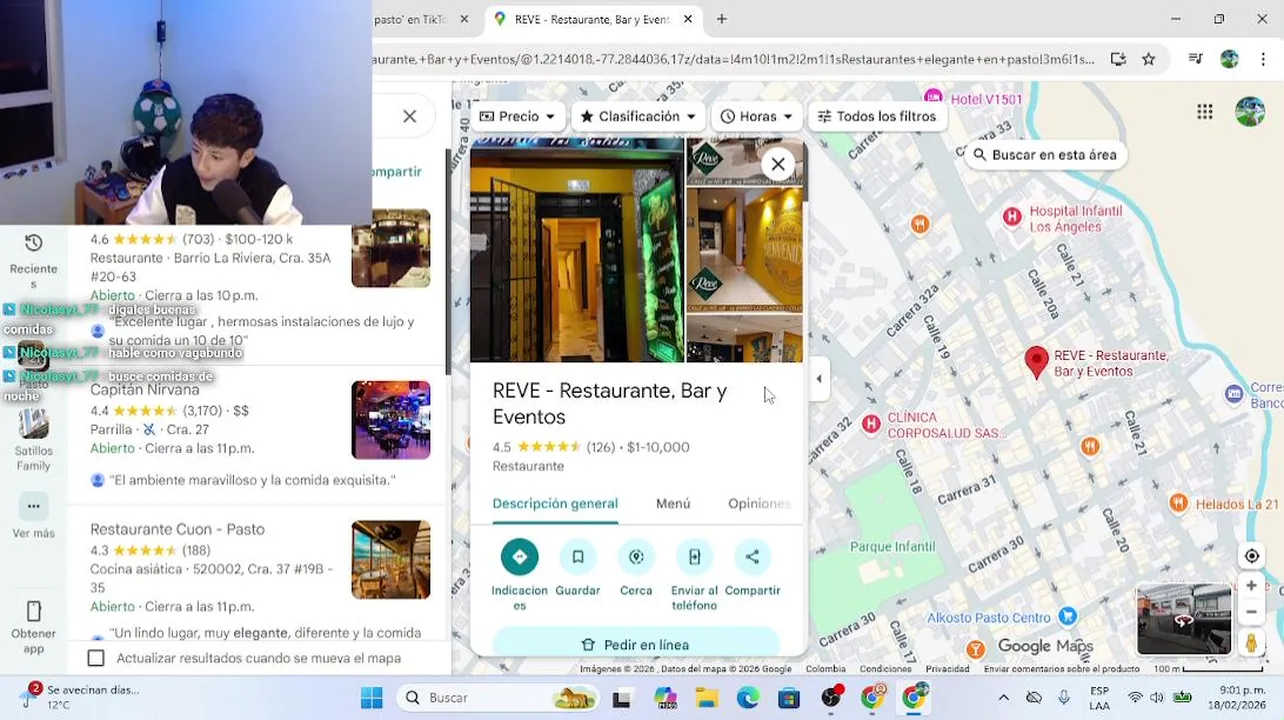This screenshot has width=1284, height=720.
Task: Click Condiciones footer link
Action: [x=885, y=669]
